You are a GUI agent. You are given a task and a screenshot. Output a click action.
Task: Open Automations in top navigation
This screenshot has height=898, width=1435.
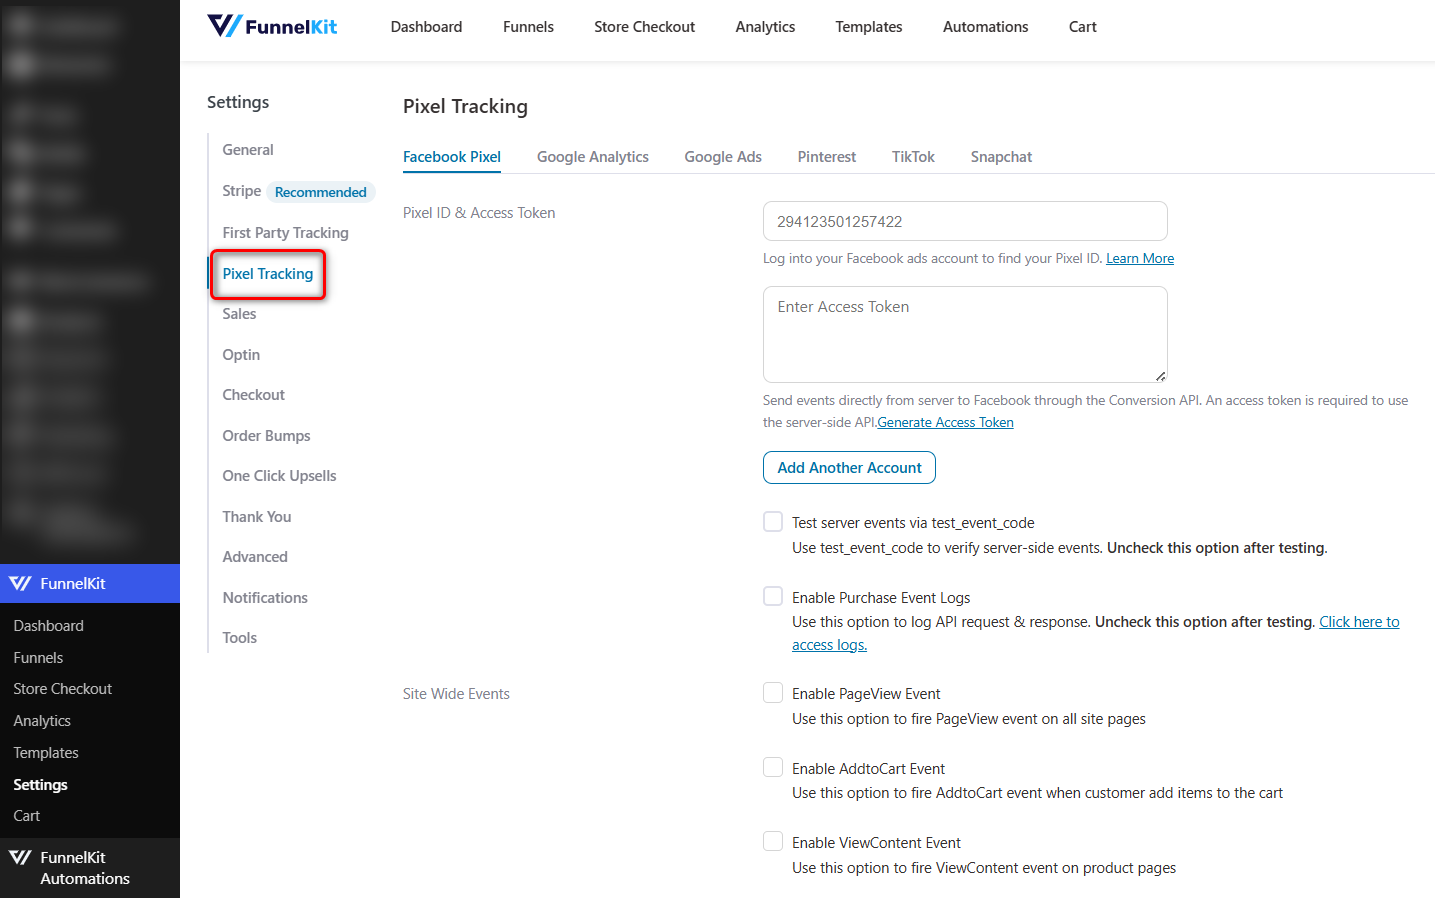point(985,27)
